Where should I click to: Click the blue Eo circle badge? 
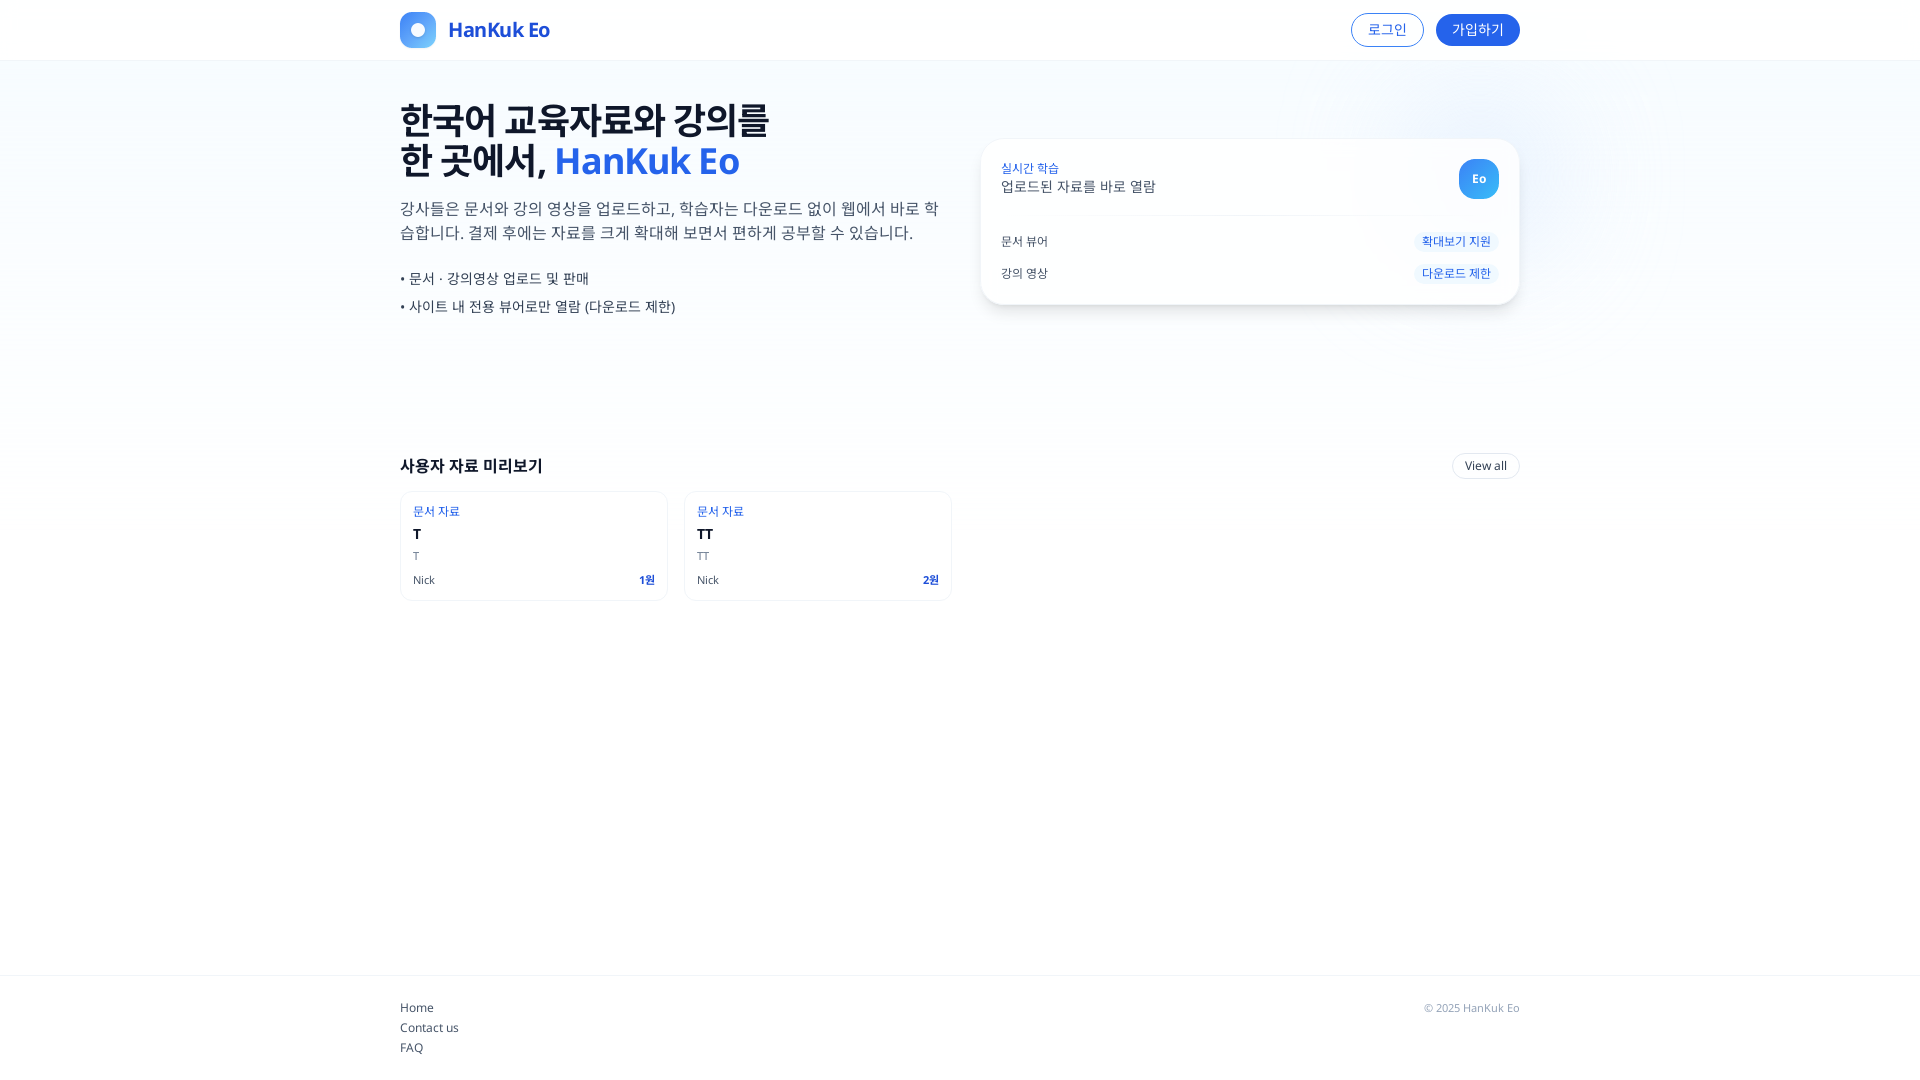1478,178
